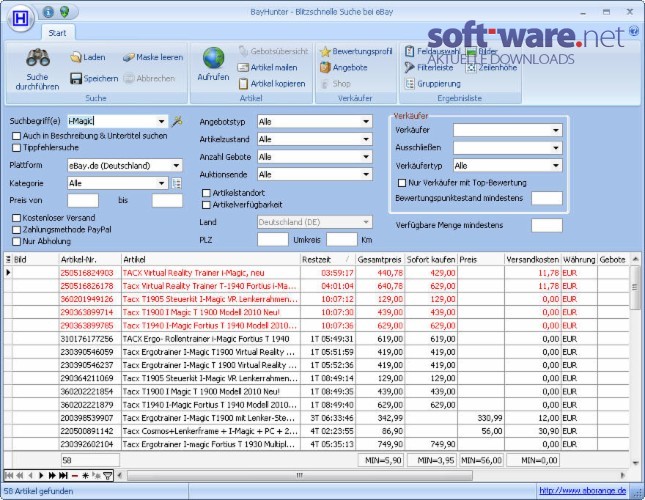Open Kategorie dropdown
Screen dimensions: 645x500
tap(162, 183)
